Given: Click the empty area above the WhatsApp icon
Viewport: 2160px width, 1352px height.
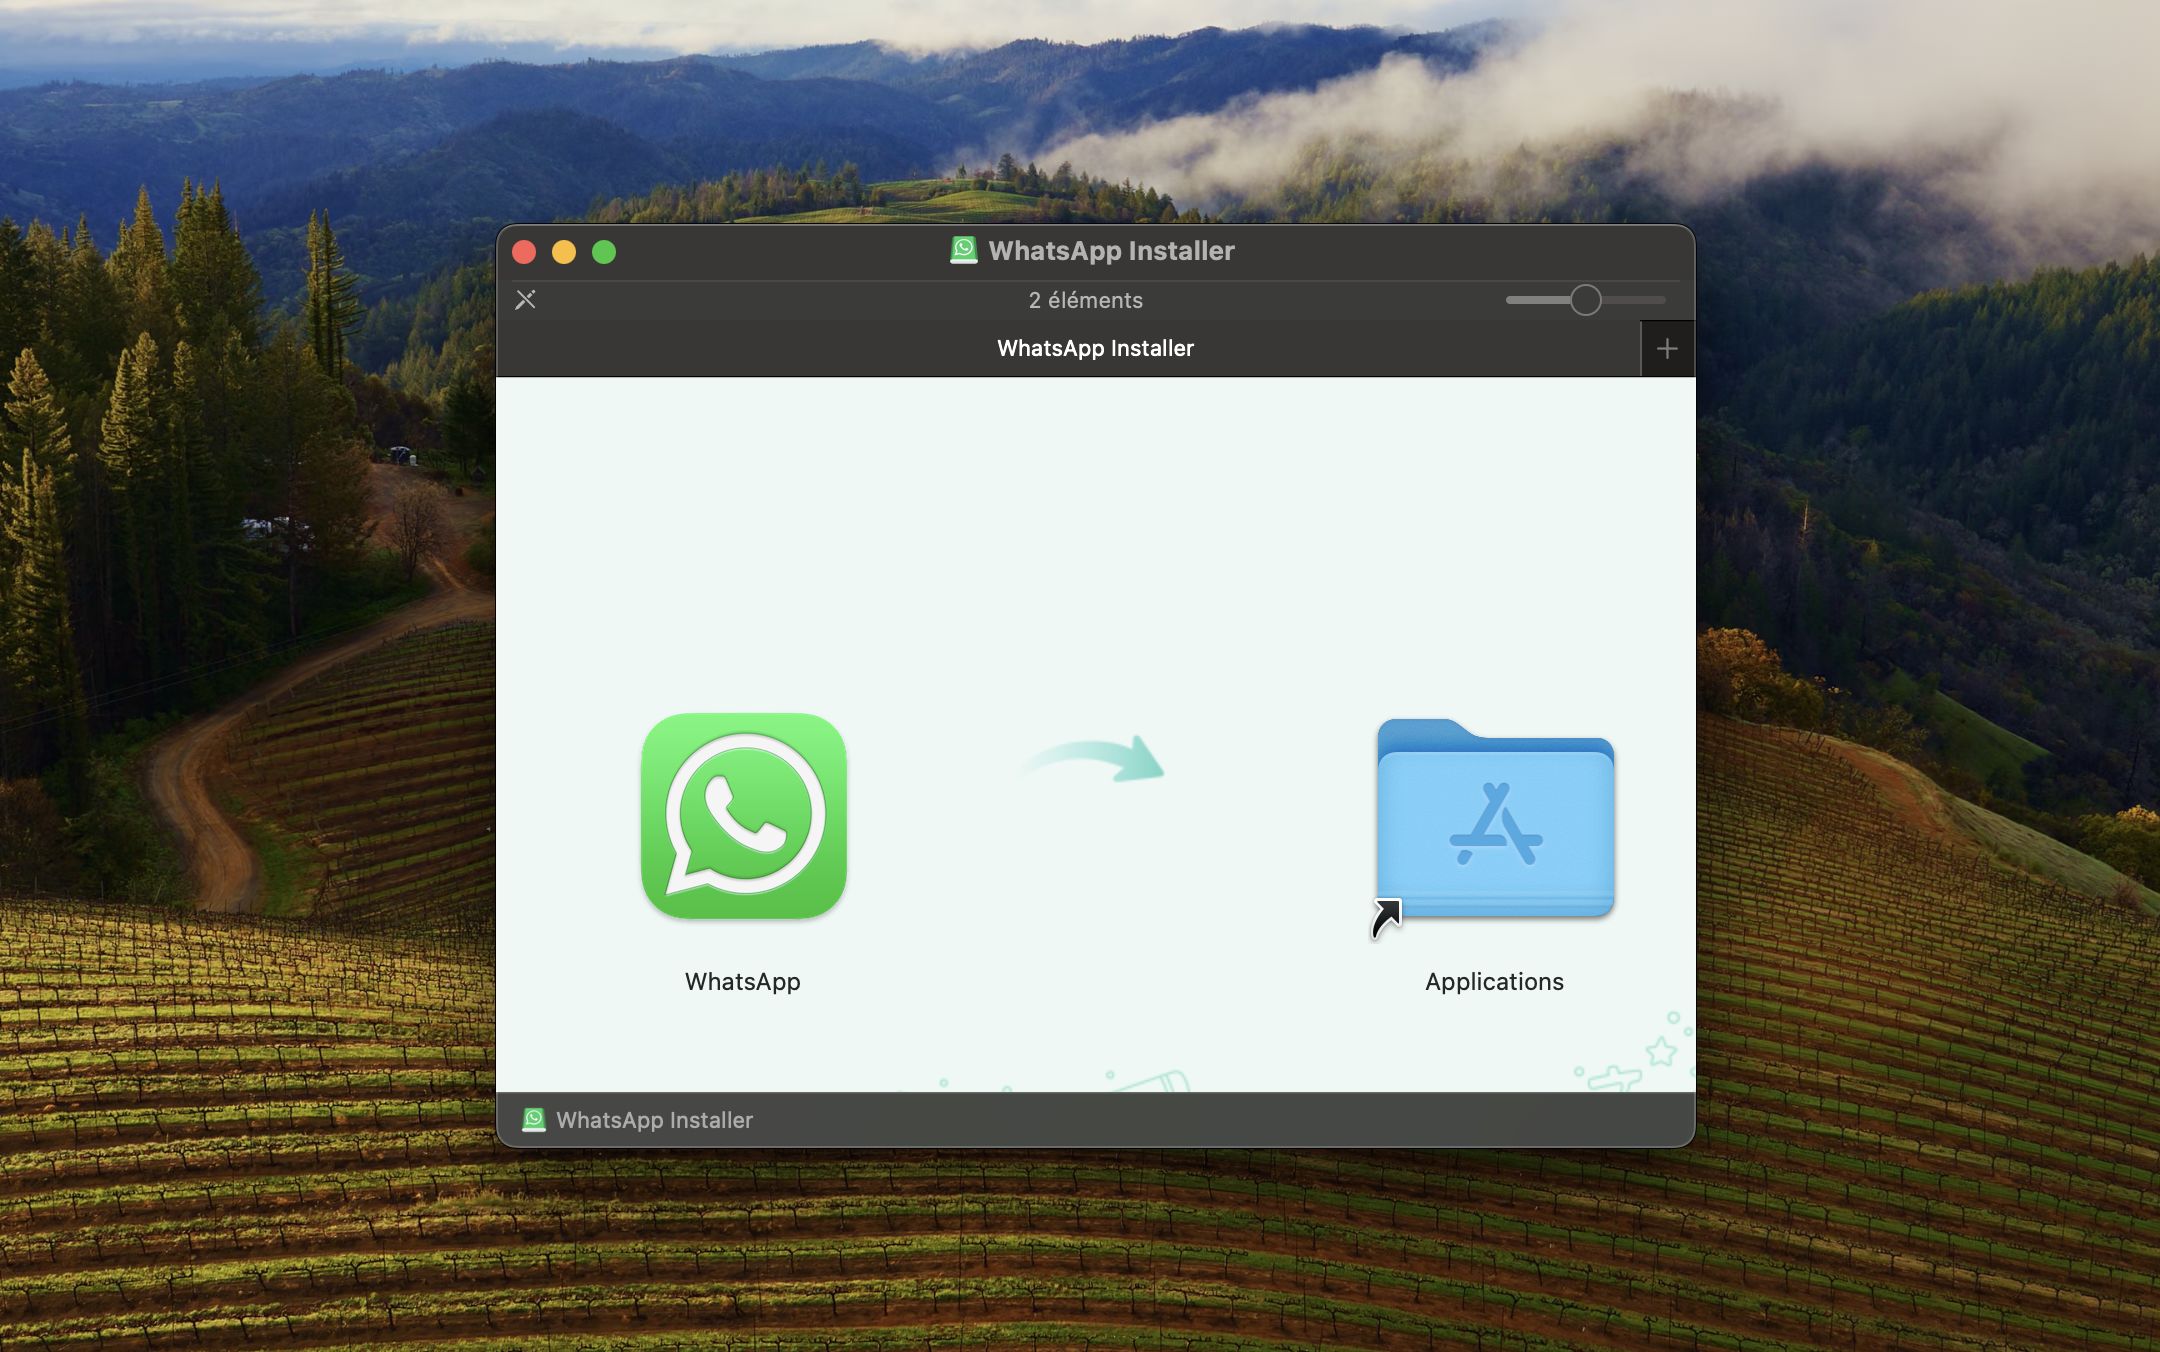Looking at the screenshot, I should pyautogui.click(x=743, y=540).
